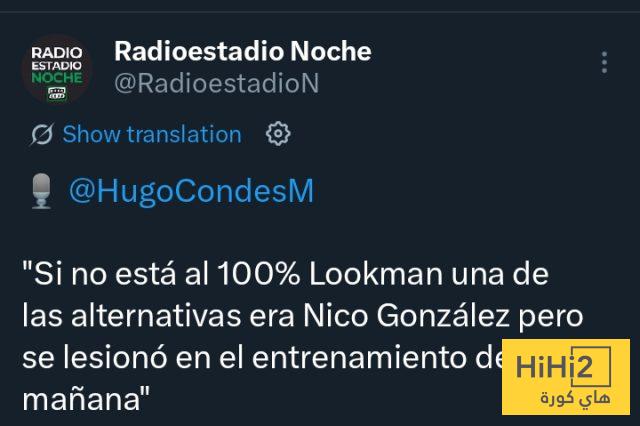
Task: Open translation settings gear
Action: tap(278, 133)
